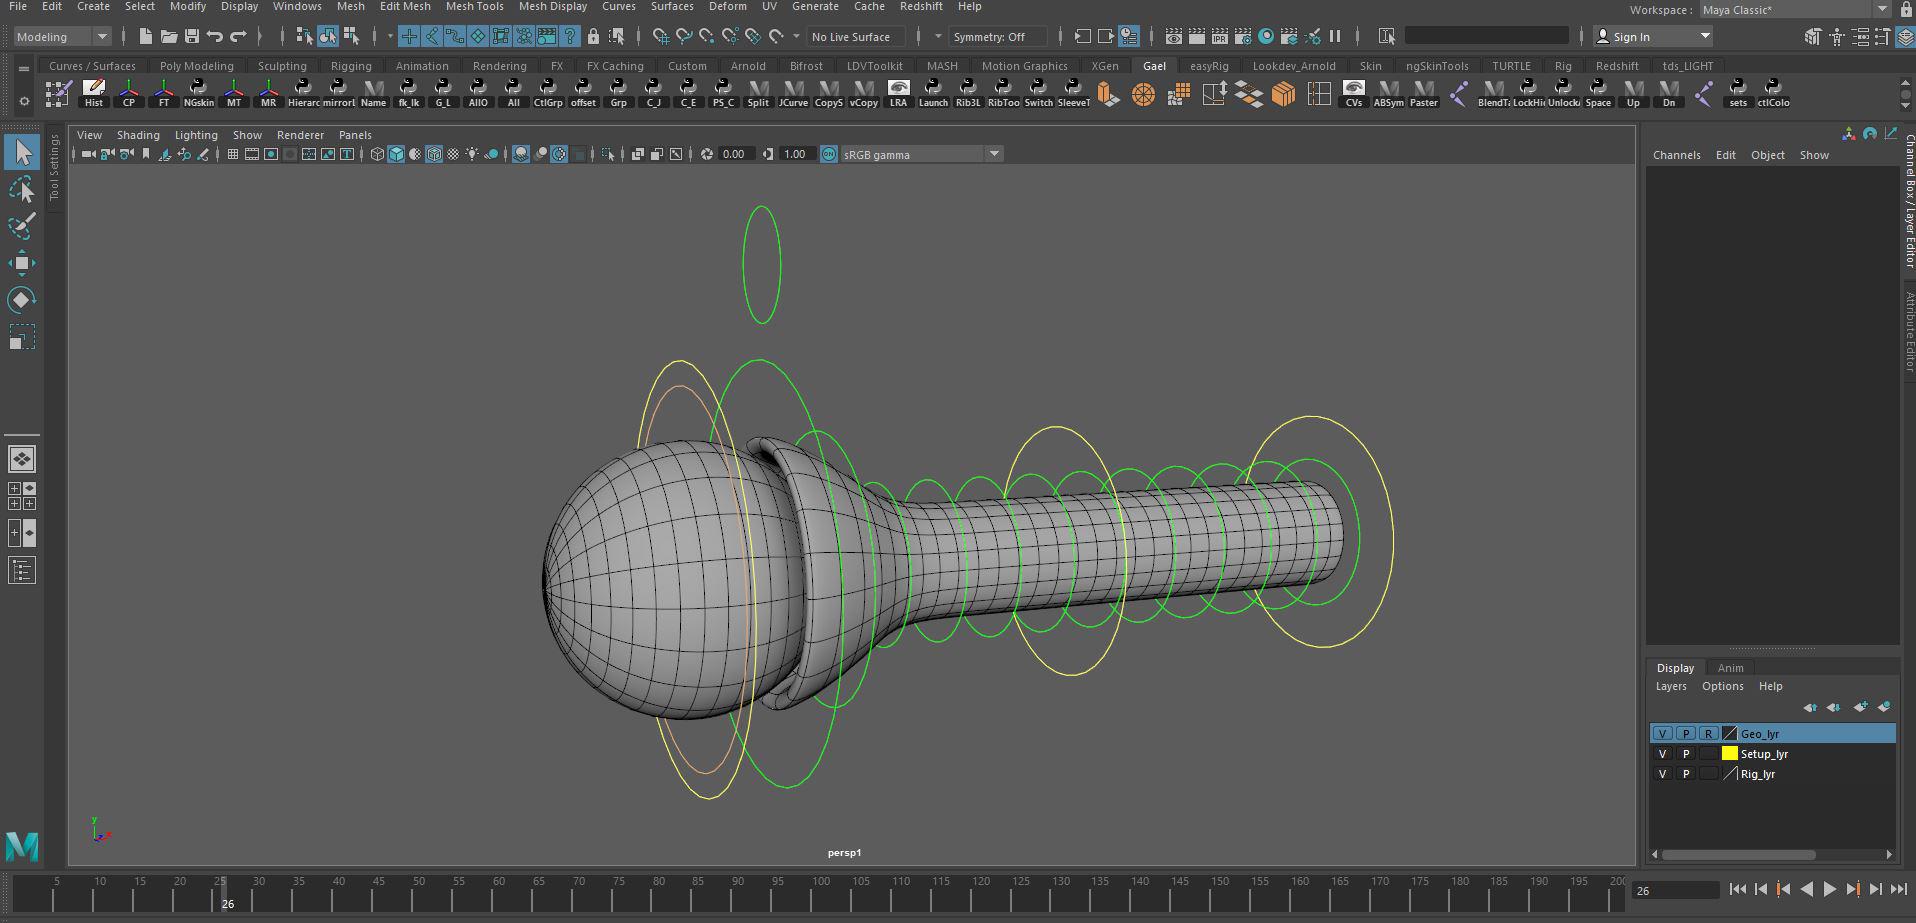This screenshot has height=923, width=1916.
Task: Open the Mesh Tools menu
Action: coord(474,7)
